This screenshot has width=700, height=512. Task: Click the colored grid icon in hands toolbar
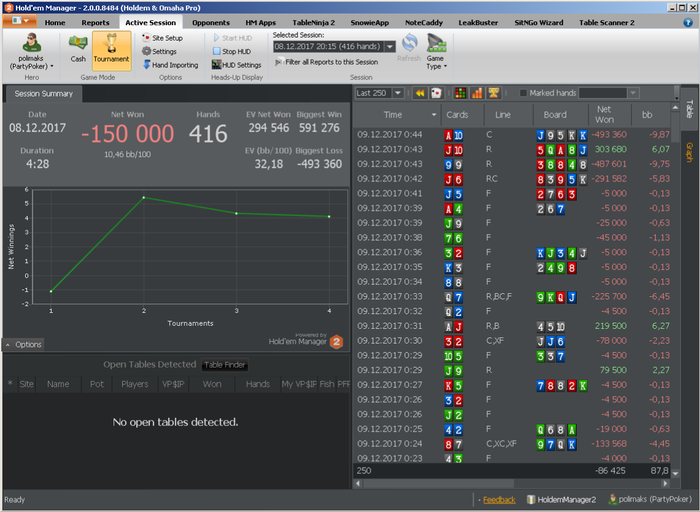(x=460, y=93)
